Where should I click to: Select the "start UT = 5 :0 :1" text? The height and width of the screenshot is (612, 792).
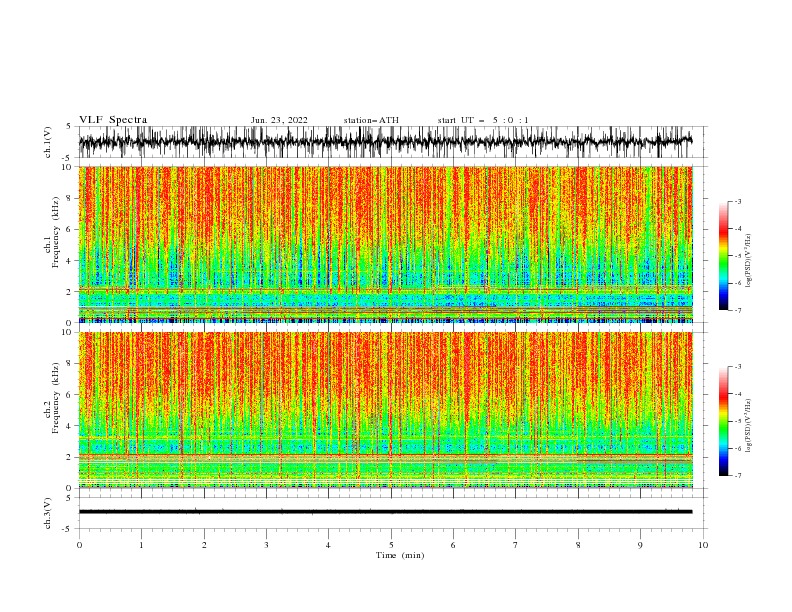(483, 120)
